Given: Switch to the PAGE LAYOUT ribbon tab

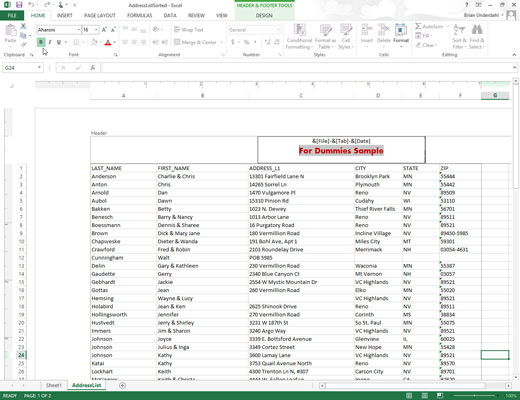Looking at the screenshot, I should pyautogui.click(x=100, y=15).
